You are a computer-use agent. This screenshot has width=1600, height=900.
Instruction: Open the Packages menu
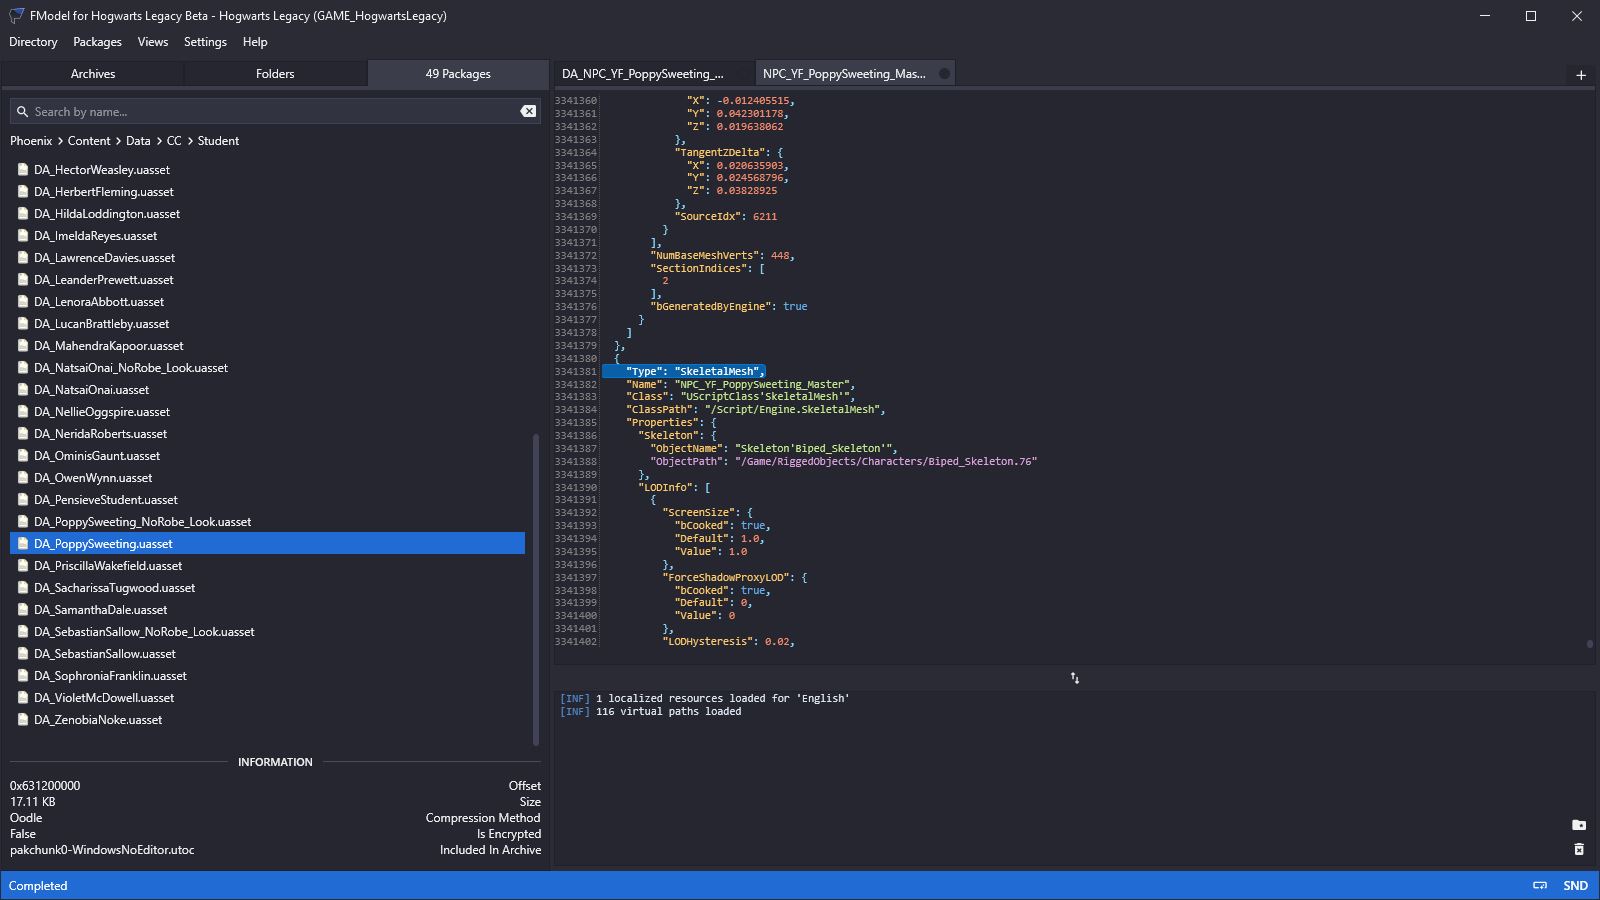click(x=97, y=42)
